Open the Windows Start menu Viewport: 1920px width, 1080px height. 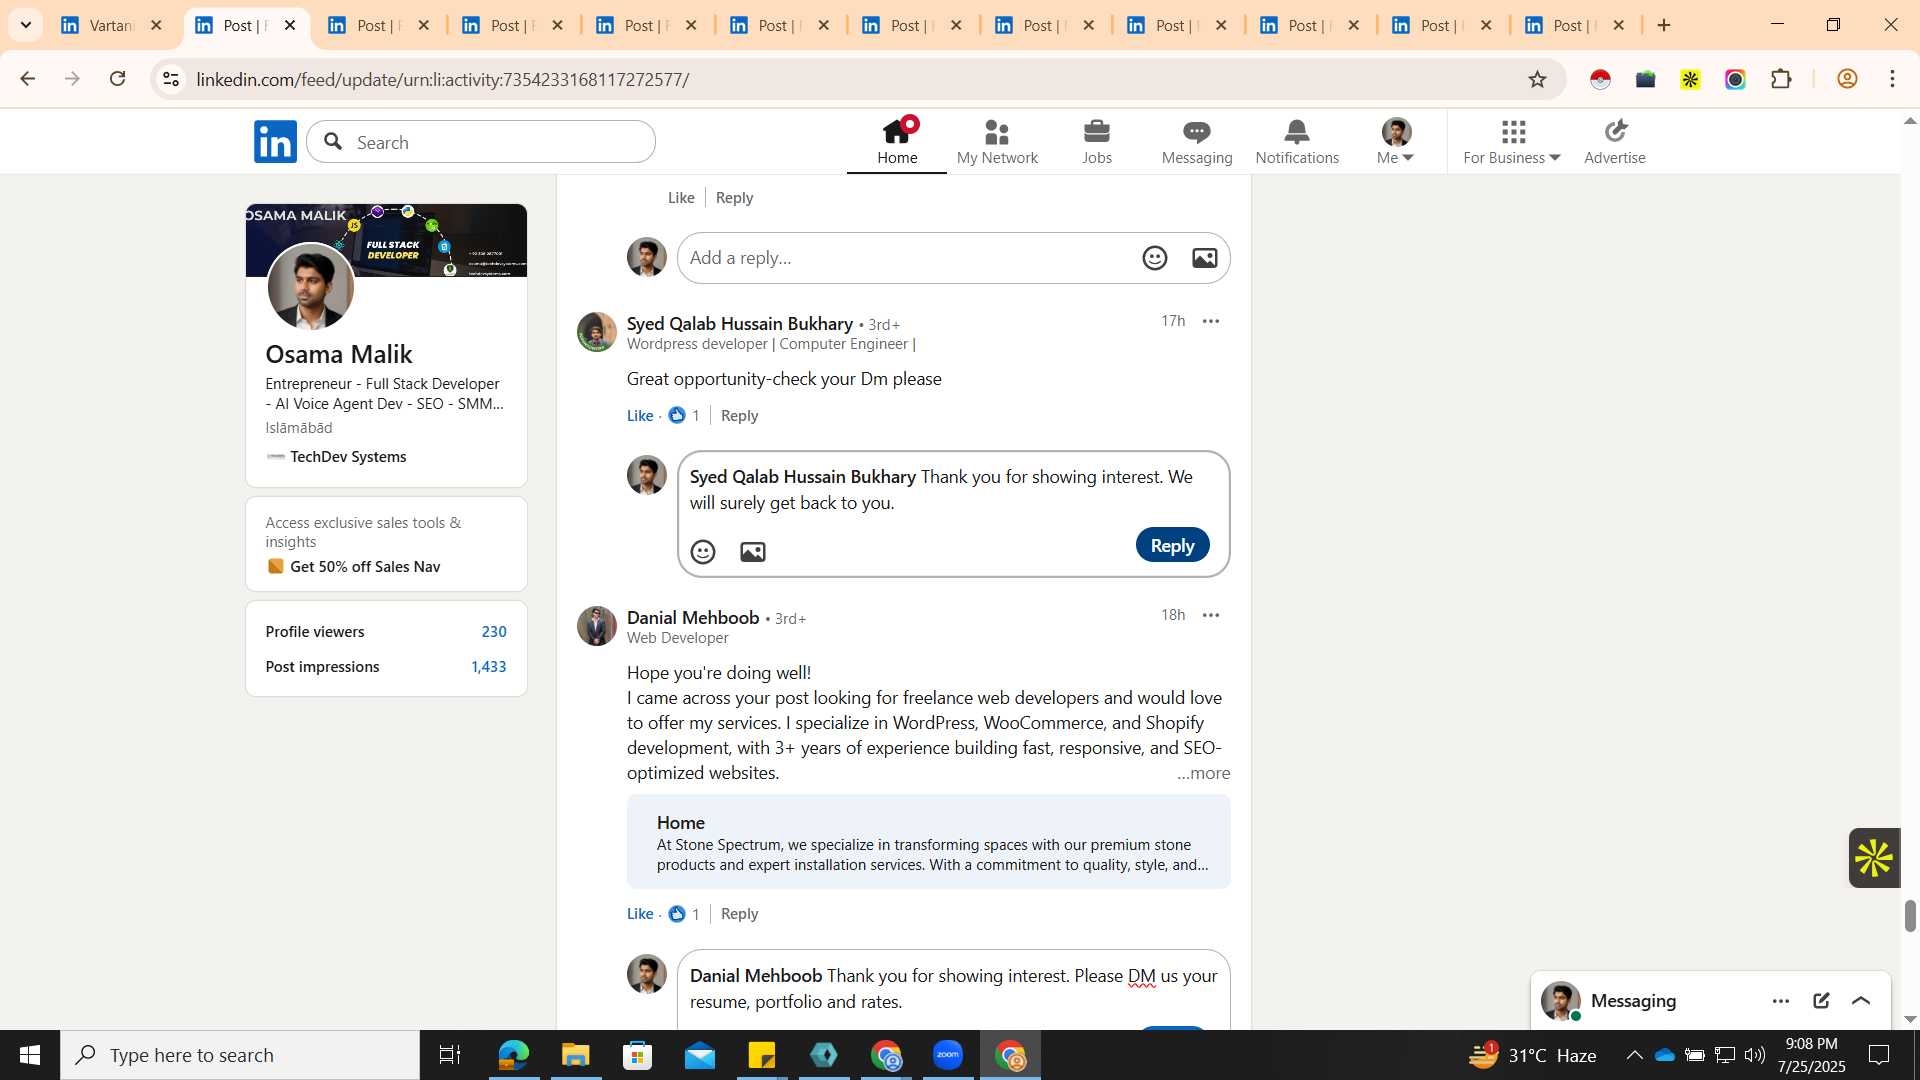(x=30, y=1055)
